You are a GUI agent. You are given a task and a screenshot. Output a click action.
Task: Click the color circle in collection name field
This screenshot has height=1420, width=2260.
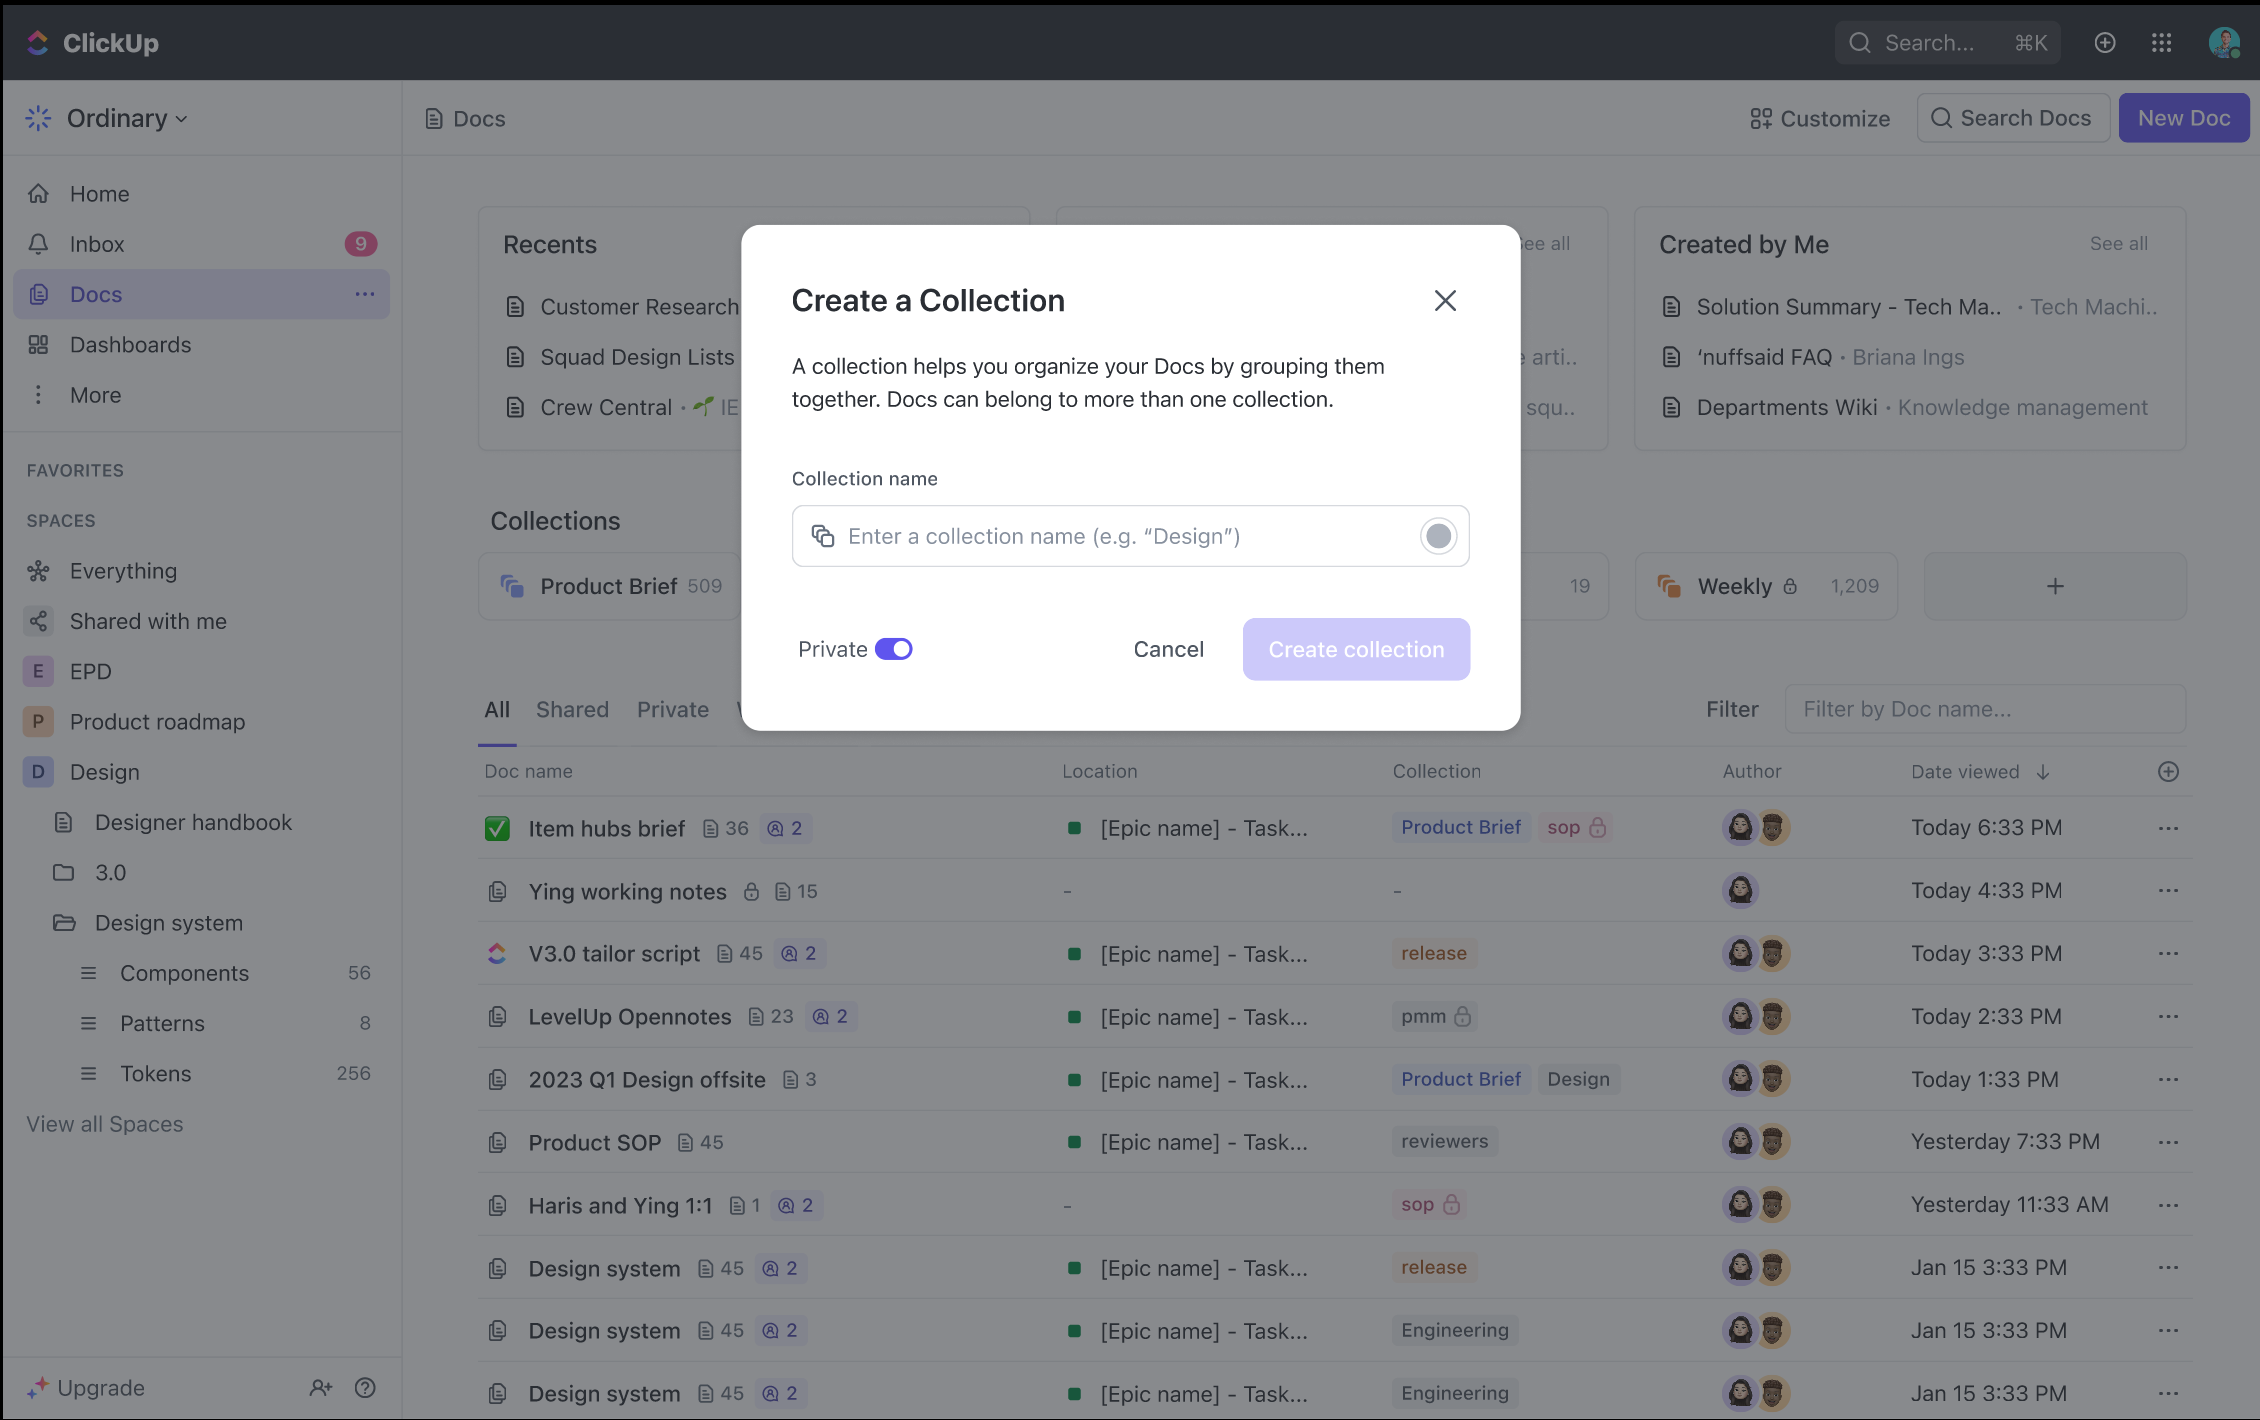coord(1438,536)
